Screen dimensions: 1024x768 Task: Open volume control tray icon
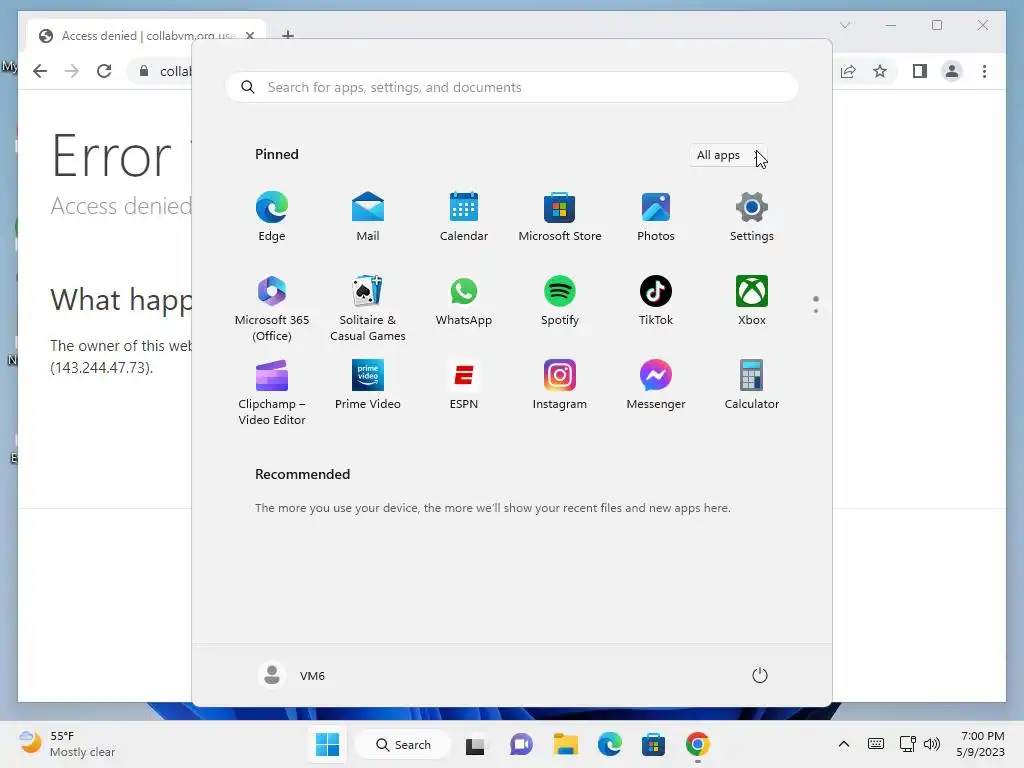point(932,744)
